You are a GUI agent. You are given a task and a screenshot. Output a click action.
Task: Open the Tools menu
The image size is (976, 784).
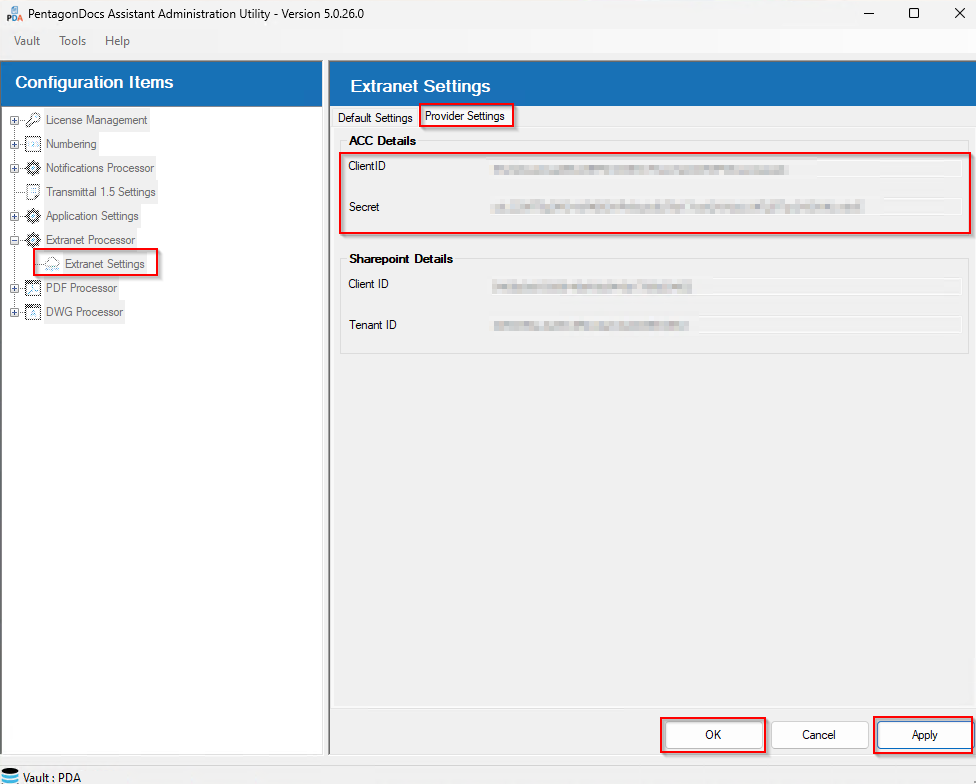[x=72, y=41]
